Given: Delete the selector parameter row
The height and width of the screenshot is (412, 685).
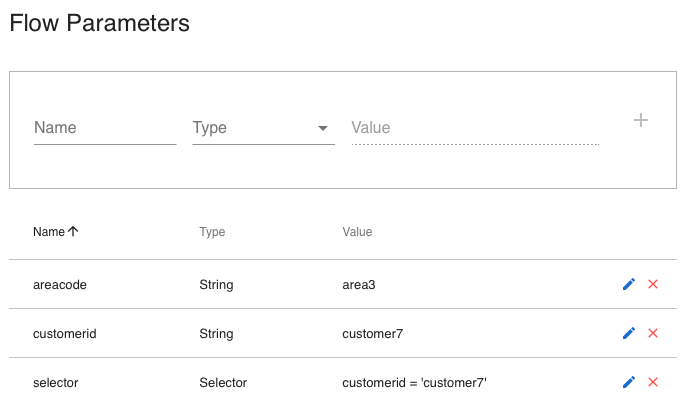Looking at the screenshot, I should pos(653,382).
